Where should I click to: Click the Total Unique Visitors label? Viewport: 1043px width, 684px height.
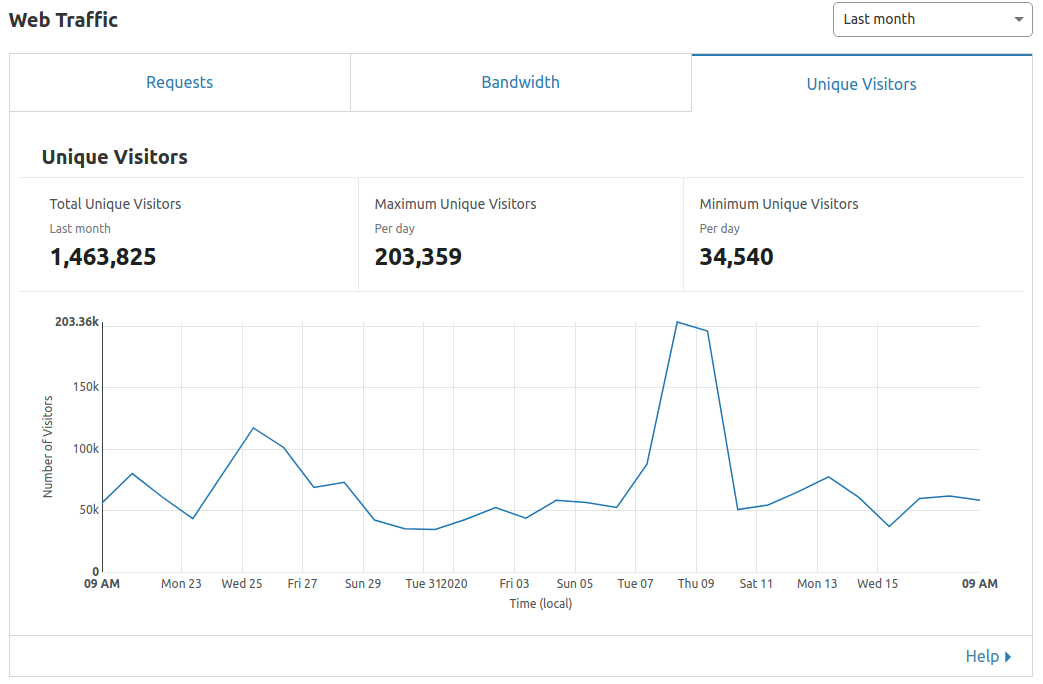pyautogui.click(x=115, y=204)
